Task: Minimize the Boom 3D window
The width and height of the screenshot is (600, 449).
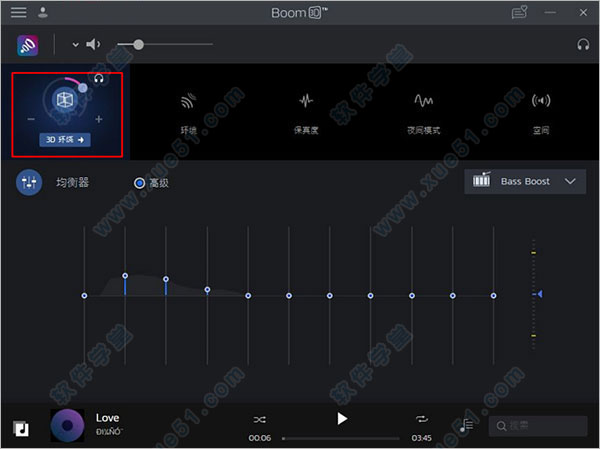Action: pos(550,13)
